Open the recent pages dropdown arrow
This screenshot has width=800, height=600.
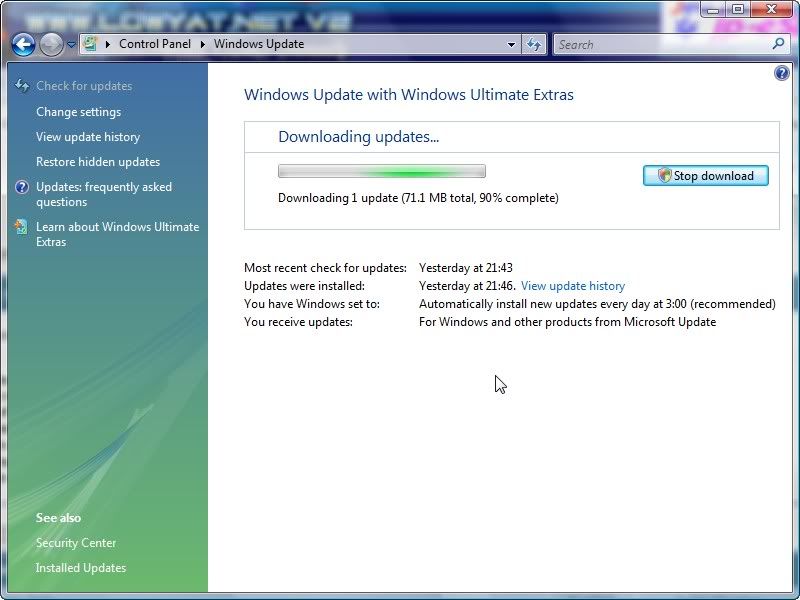pyautogui.click(x=72, y=45)
